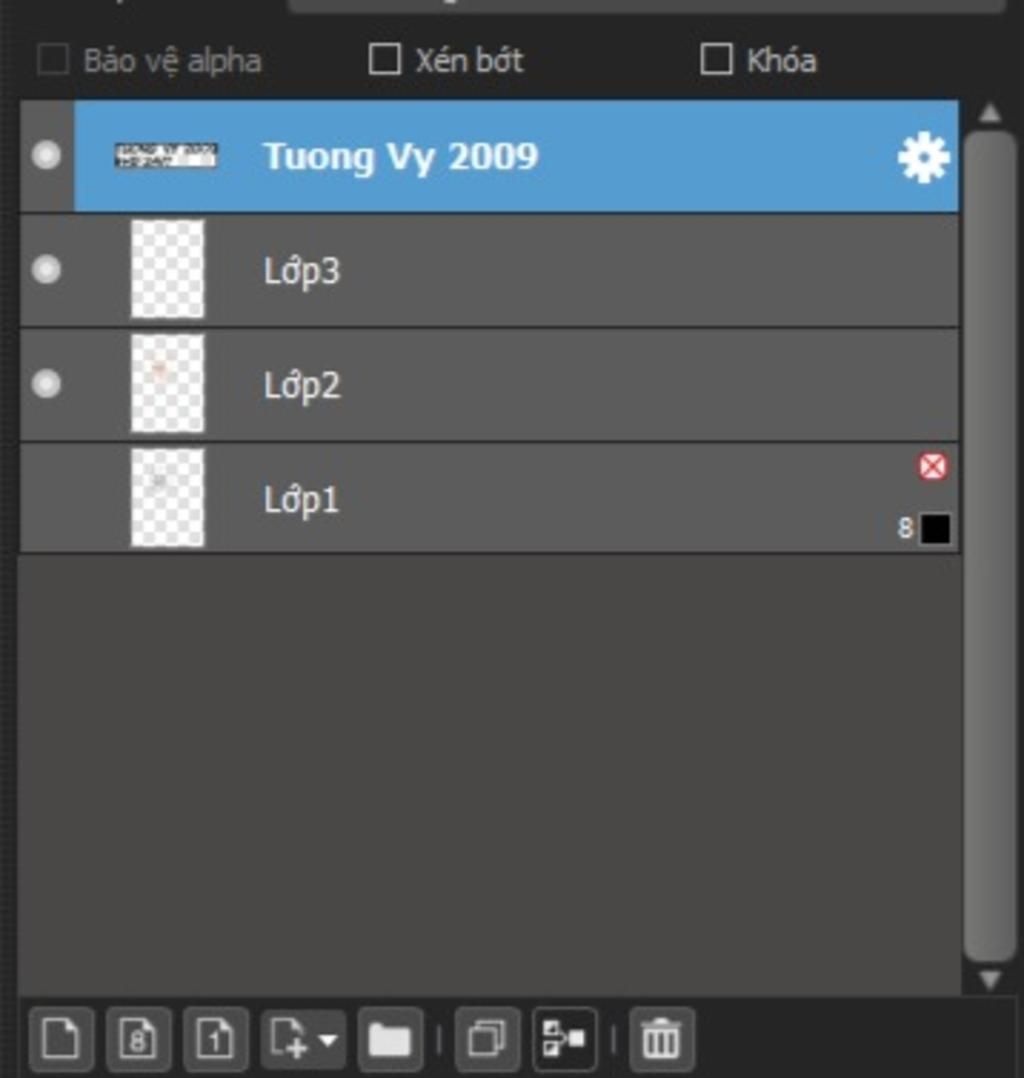Hide the Lớp2 layer

tap(46, 384)
